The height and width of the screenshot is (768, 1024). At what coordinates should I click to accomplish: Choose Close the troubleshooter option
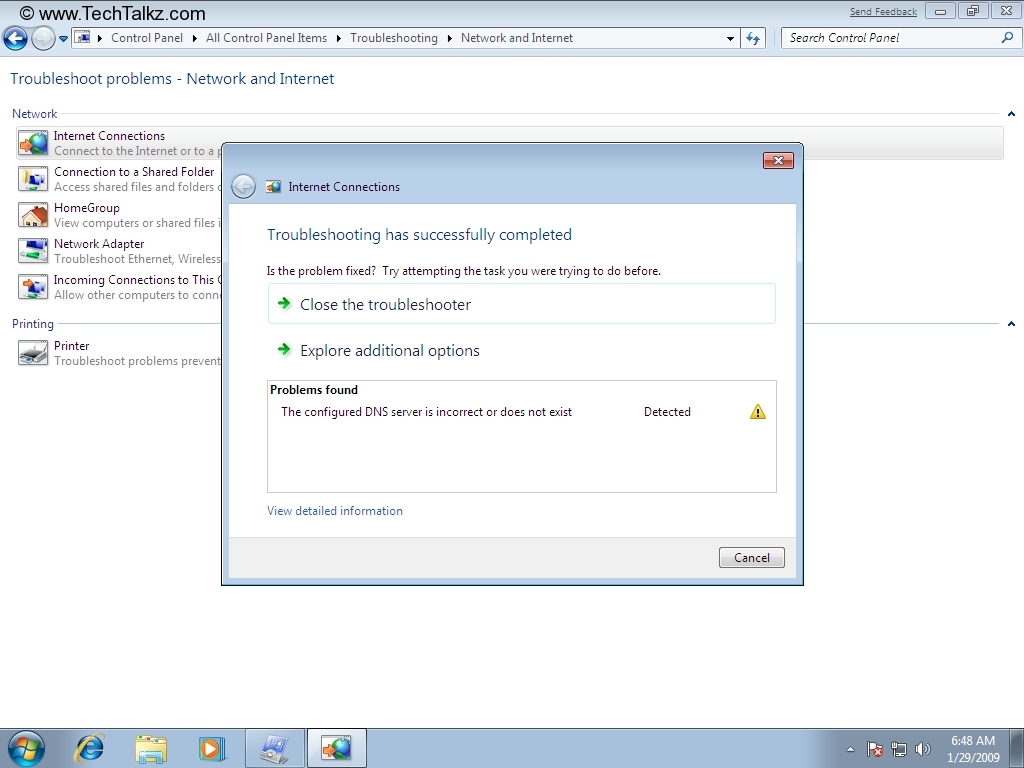tap(385, 305)
